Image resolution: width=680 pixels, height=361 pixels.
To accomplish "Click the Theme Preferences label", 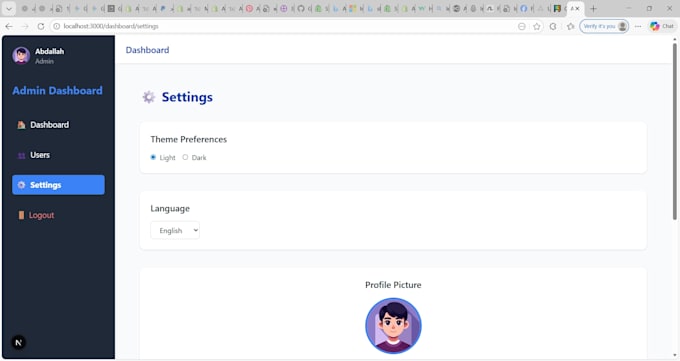I will click(189, 139).
